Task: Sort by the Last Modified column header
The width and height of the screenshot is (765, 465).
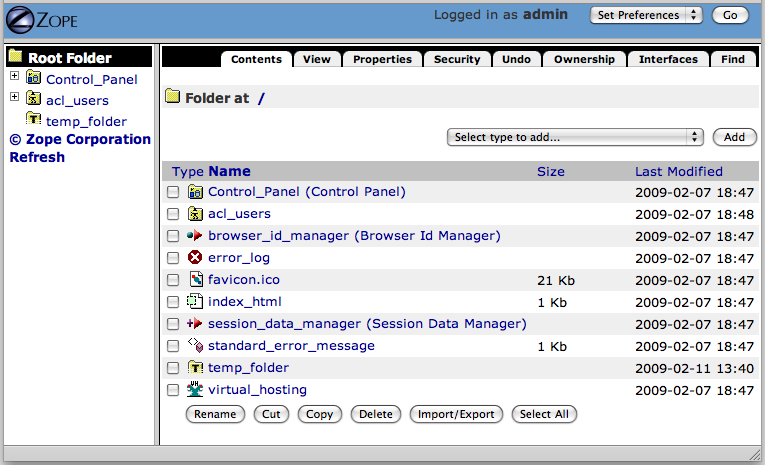Action: point(679,172)
